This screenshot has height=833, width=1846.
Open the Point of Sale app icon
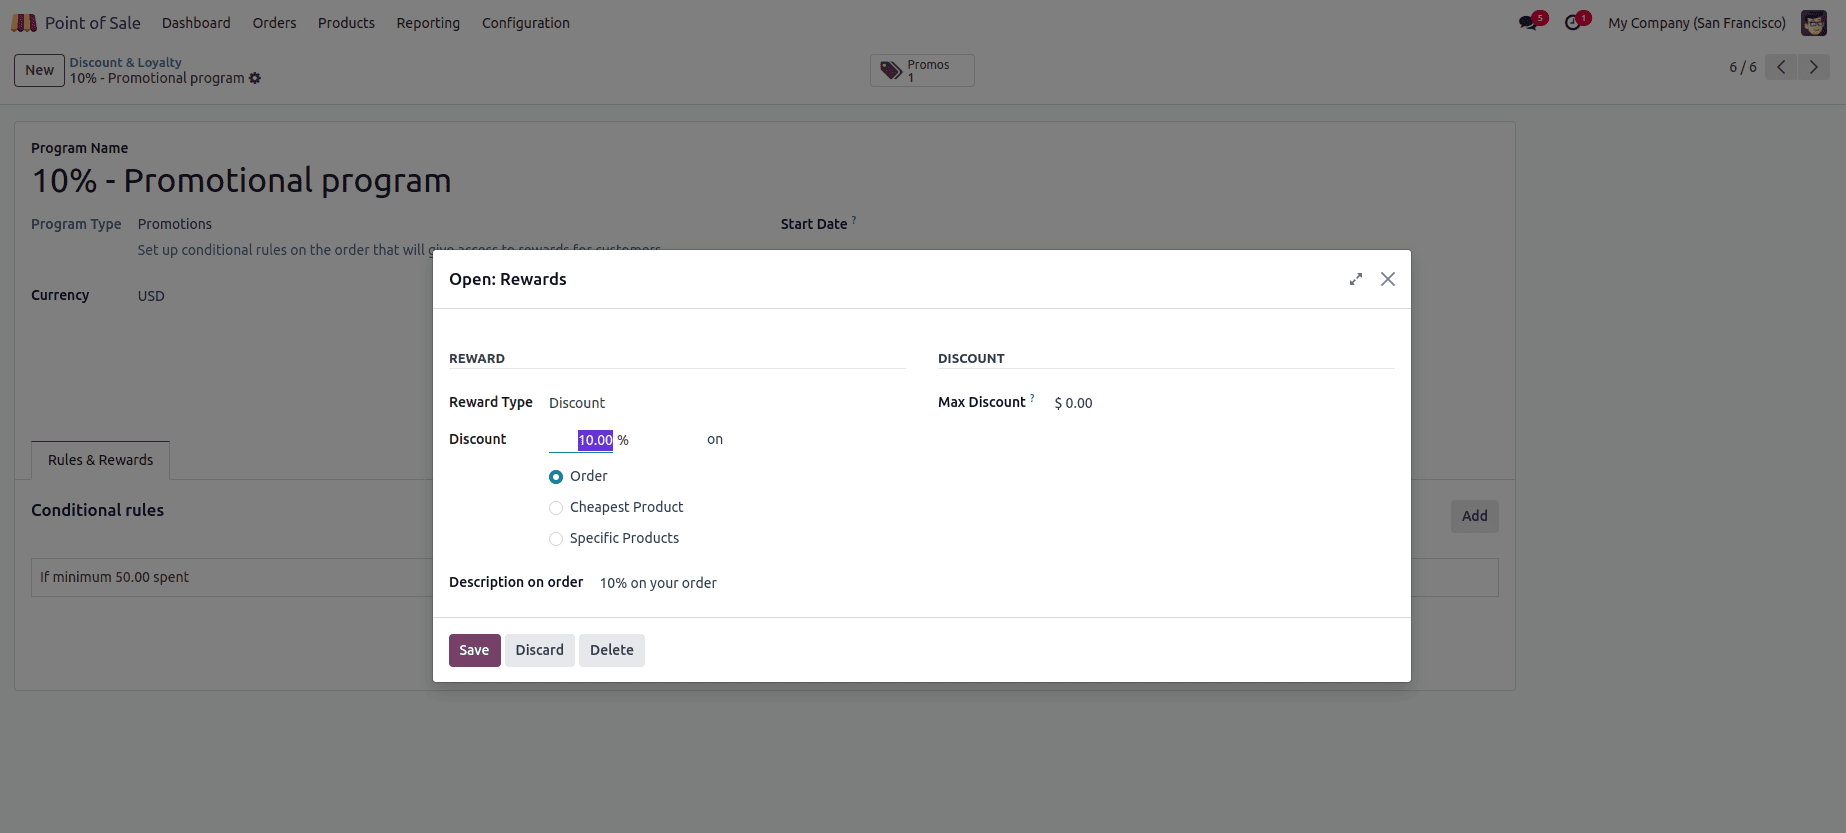coord(24,22)
